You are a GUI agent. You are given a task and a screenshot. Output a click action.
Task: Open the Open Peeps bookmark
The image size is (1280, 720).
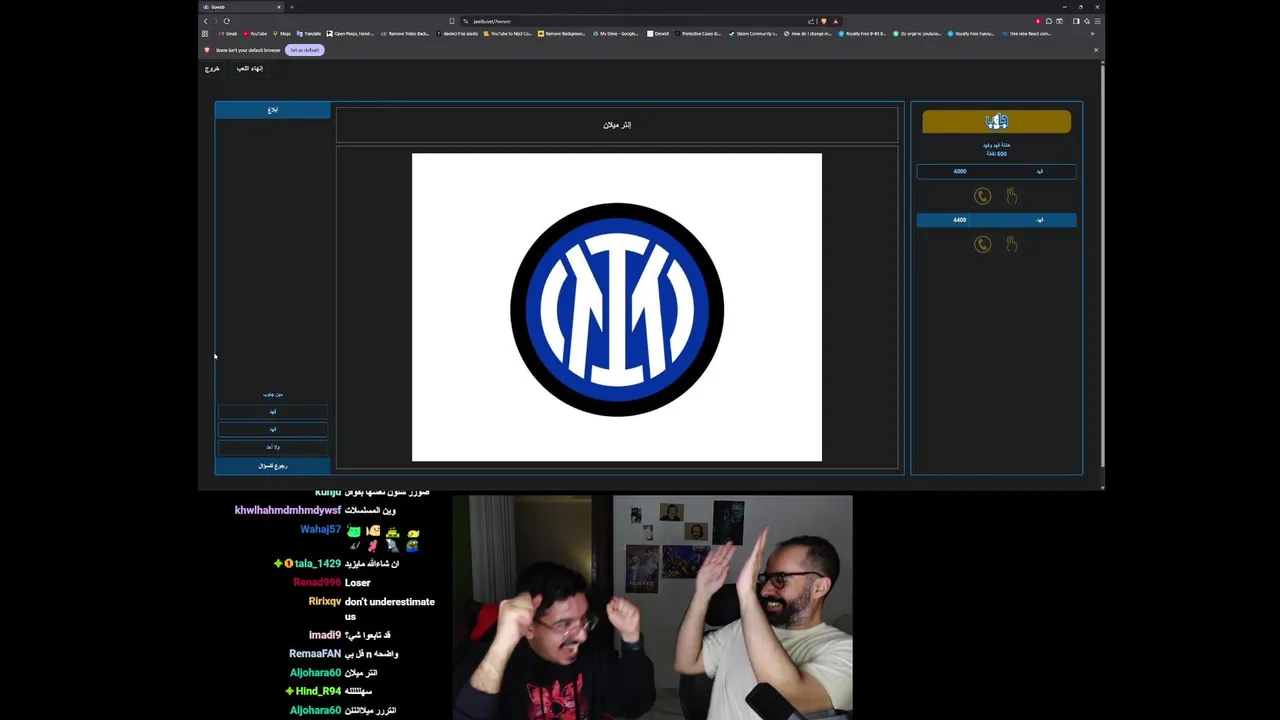pos(350,34)
